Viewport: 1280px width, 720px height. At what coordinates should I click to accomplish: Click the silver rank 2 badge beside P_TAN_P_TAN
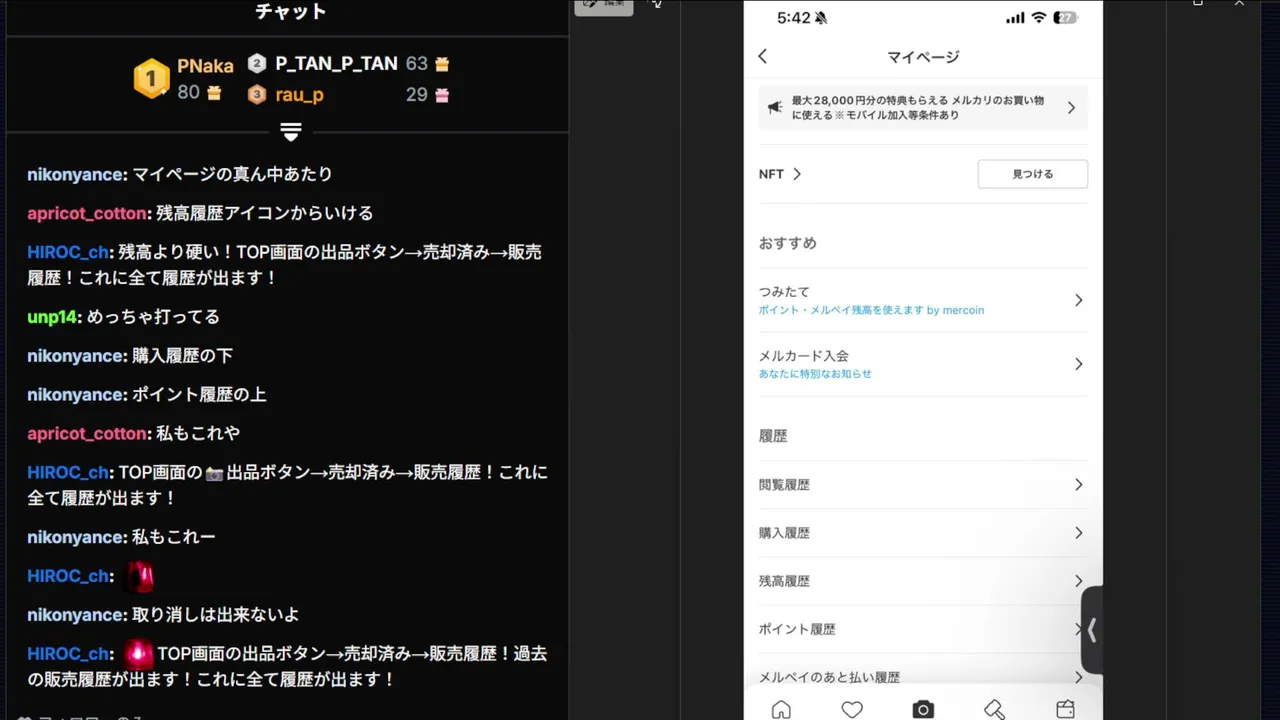[257, 64]
